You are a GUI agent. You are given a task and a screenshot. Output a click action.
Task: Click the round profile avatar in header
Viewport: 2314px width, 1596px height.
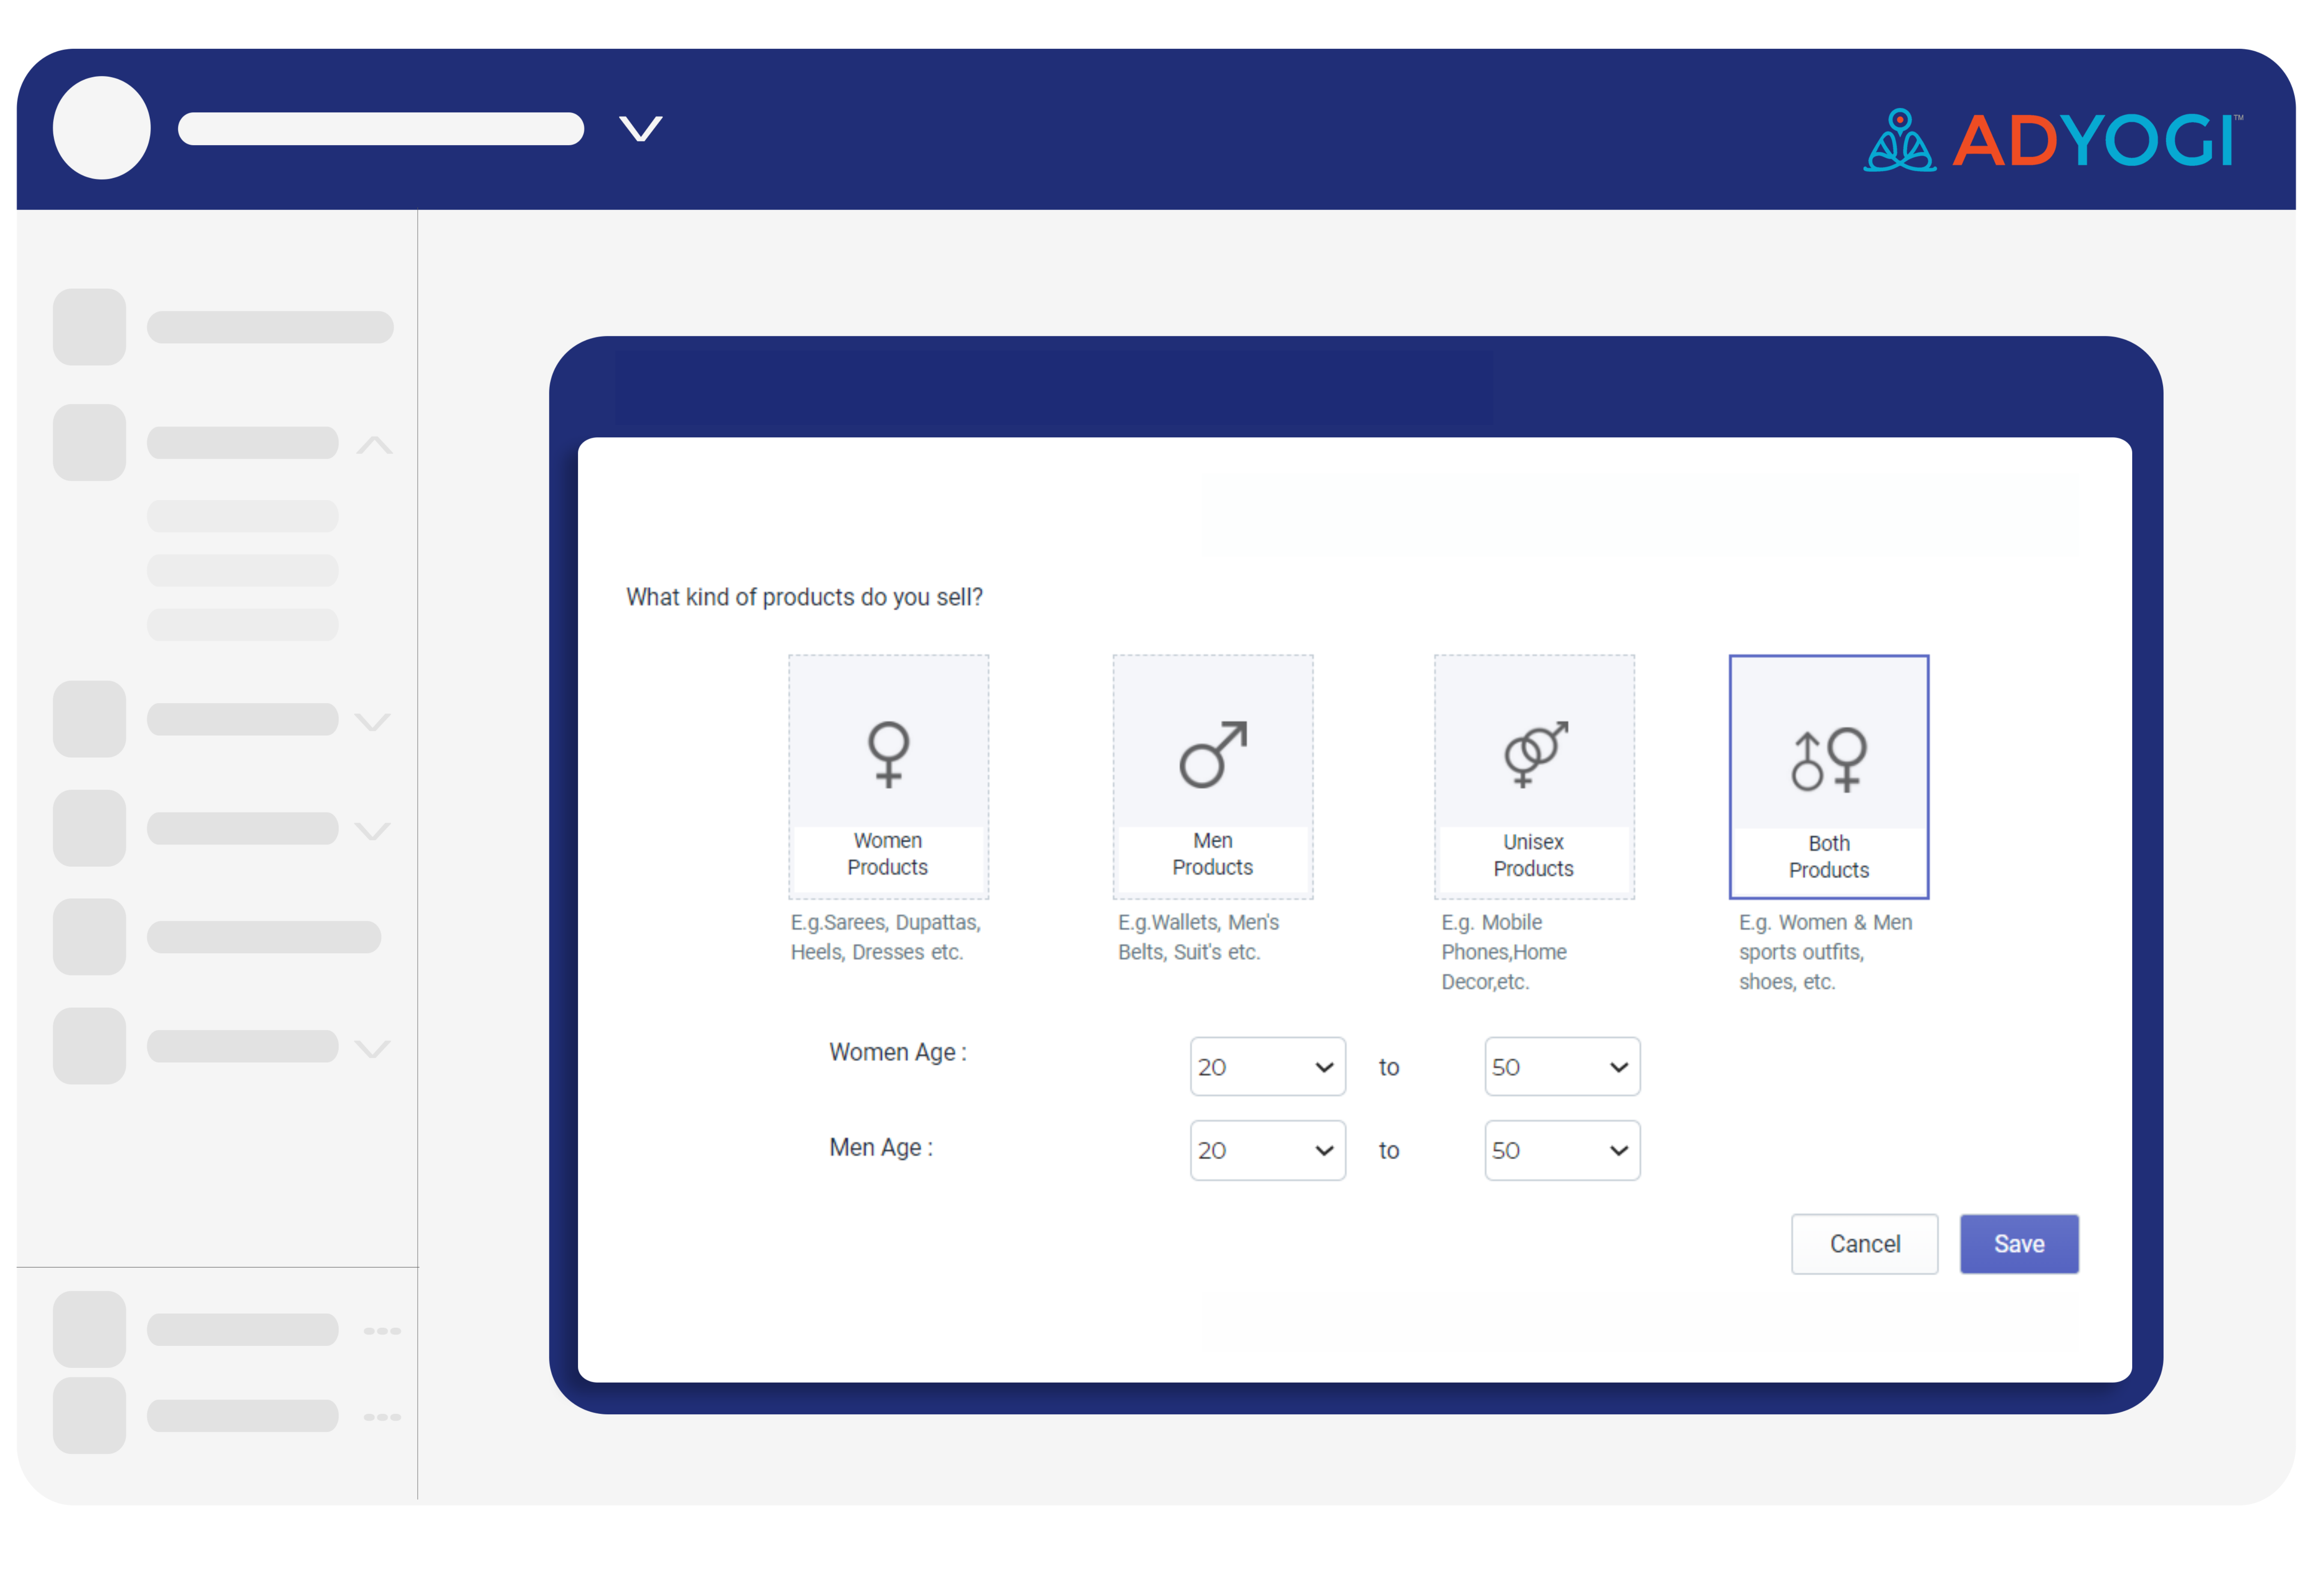click(x=102, y=128)
